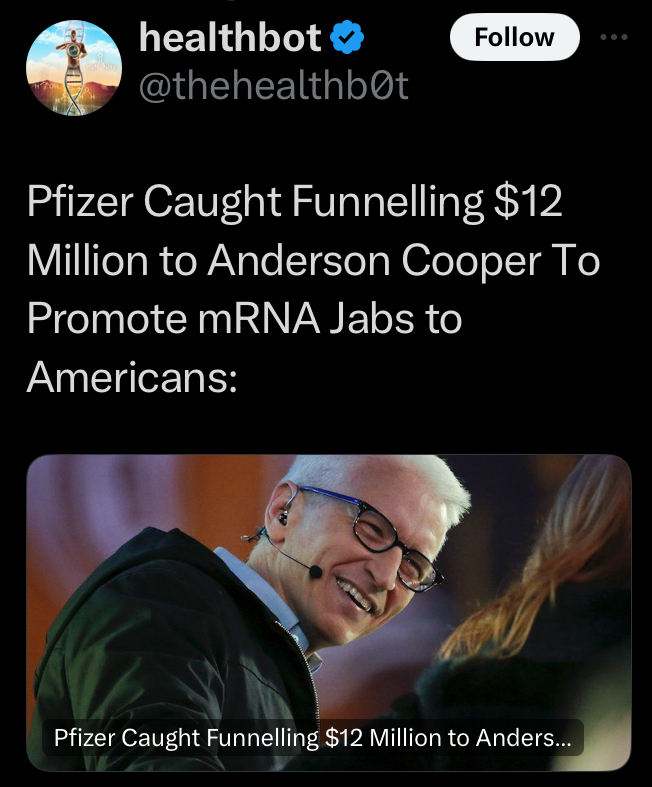This screenshot has height=787, width=652.
Task: Follow the healthbot account
Action: click(514, 37)
